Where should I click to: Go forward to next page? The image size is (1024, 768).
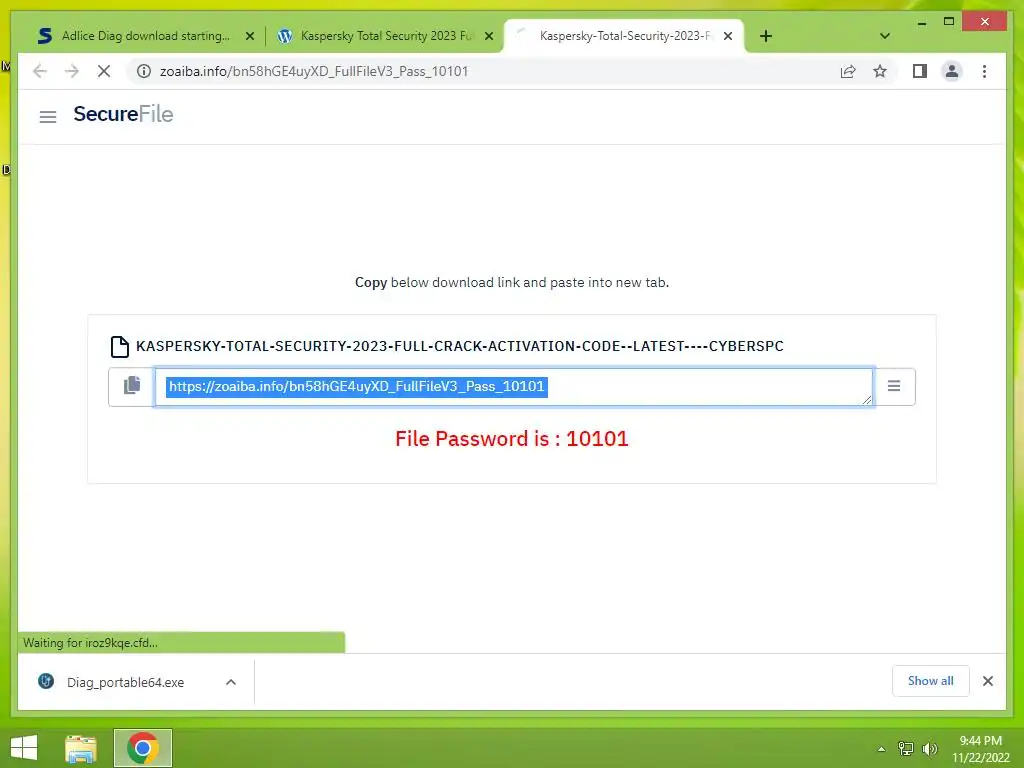[x=72, y=71]
